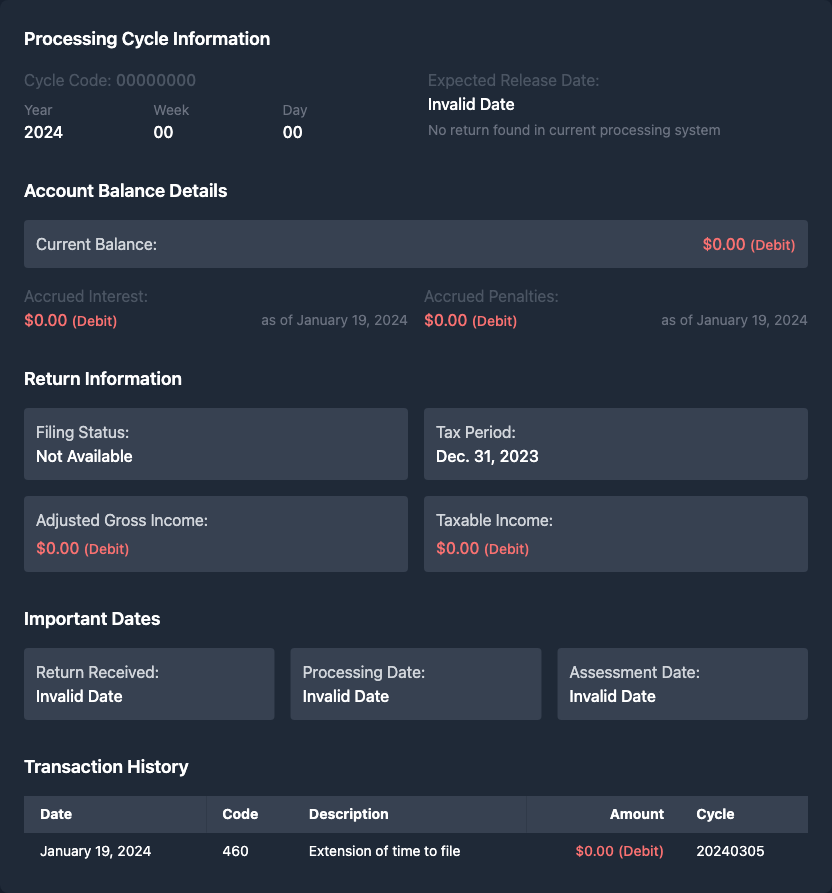
Task: Sort by Amount column header
Action: (637, 814)
